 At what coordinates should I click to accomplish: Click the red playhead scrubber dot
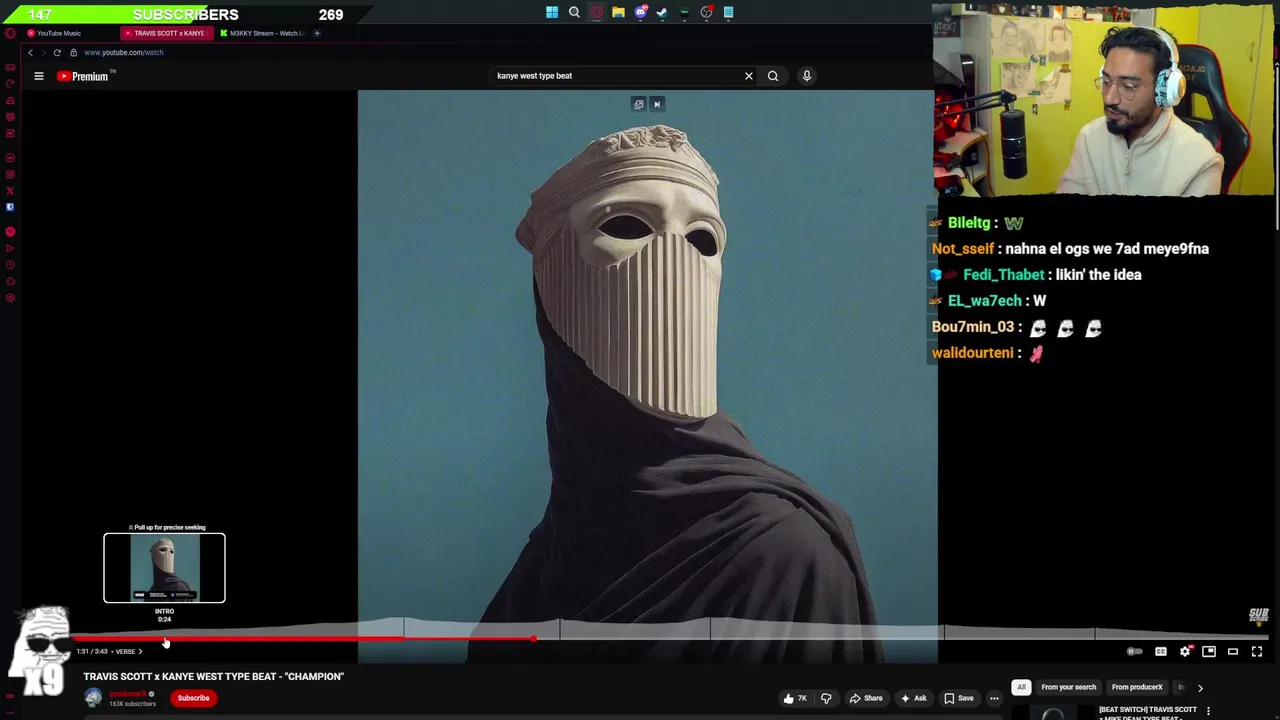[534, 638]
